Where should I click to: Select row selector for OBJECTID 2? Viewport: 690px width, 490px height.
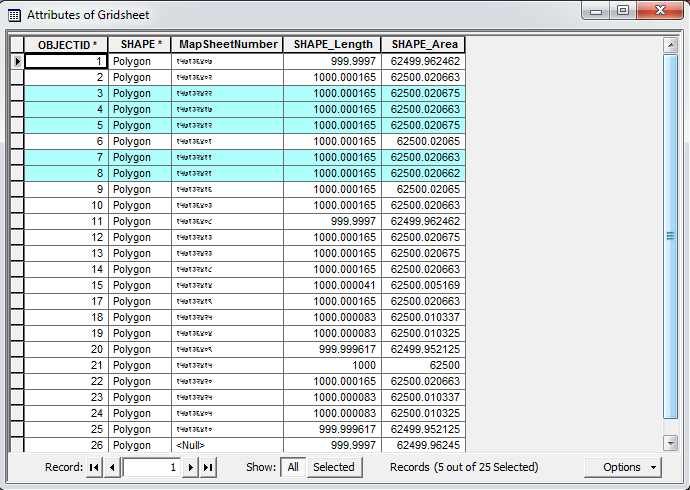(x=17, y=77)
